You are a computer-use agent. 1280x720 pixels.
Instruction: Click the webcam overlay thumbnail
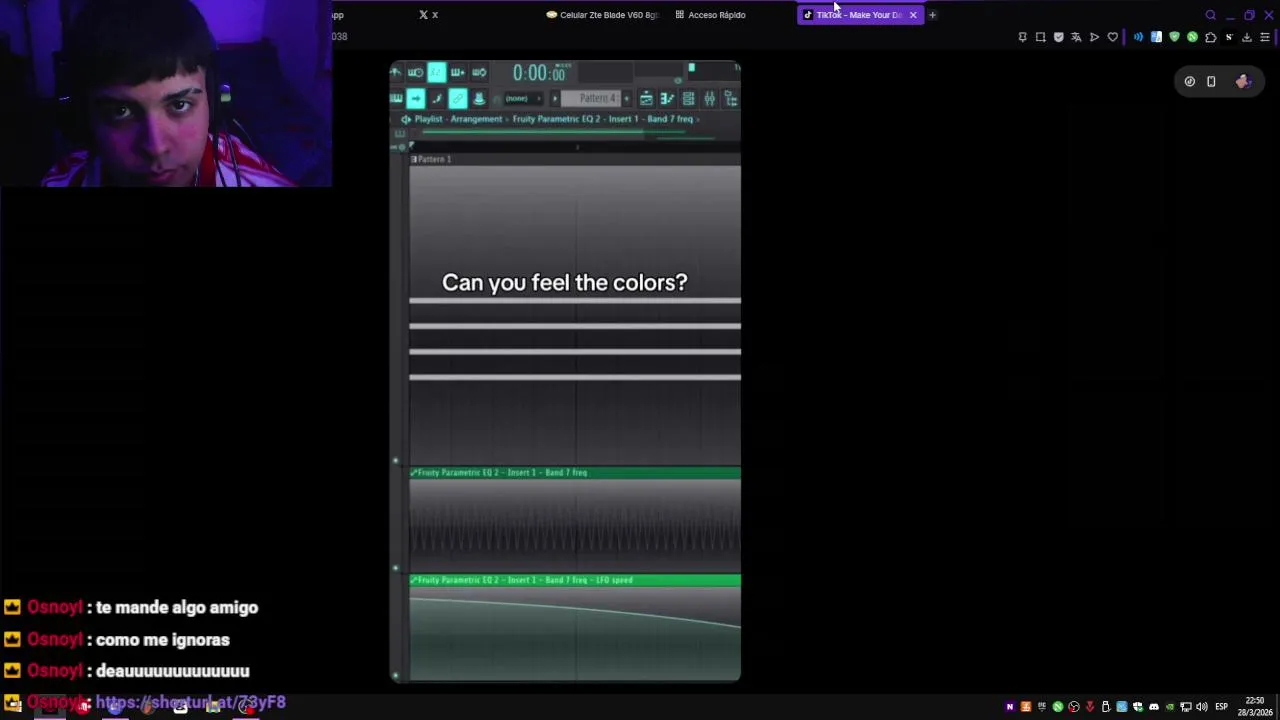pos(166,93)
